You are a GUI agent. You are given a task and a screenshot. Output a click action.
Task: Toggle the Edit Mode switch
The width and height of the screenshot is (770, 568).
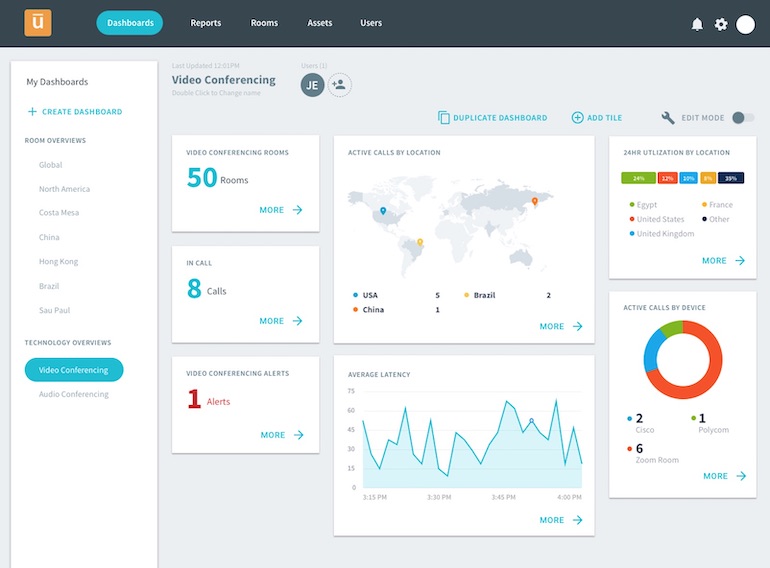[742, 118]
